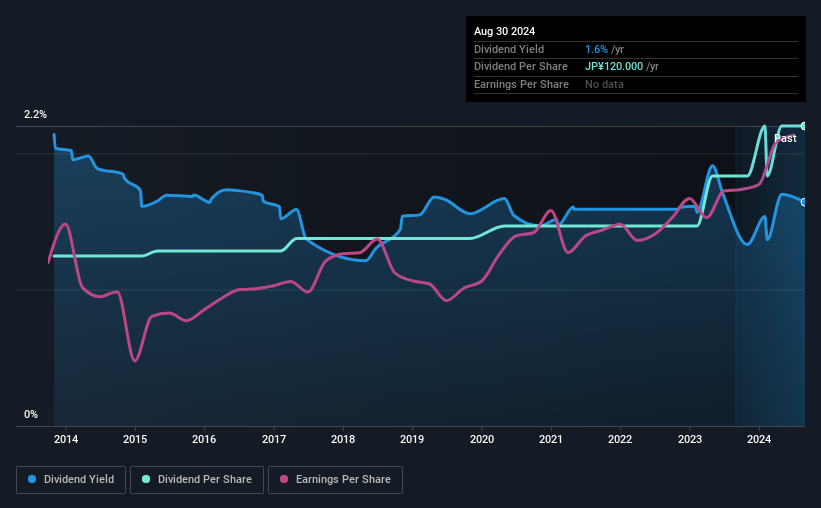821x508 pixels.
Task: Click the teal endpoint marker at chart top right
Action: click(x=804, y=126)
